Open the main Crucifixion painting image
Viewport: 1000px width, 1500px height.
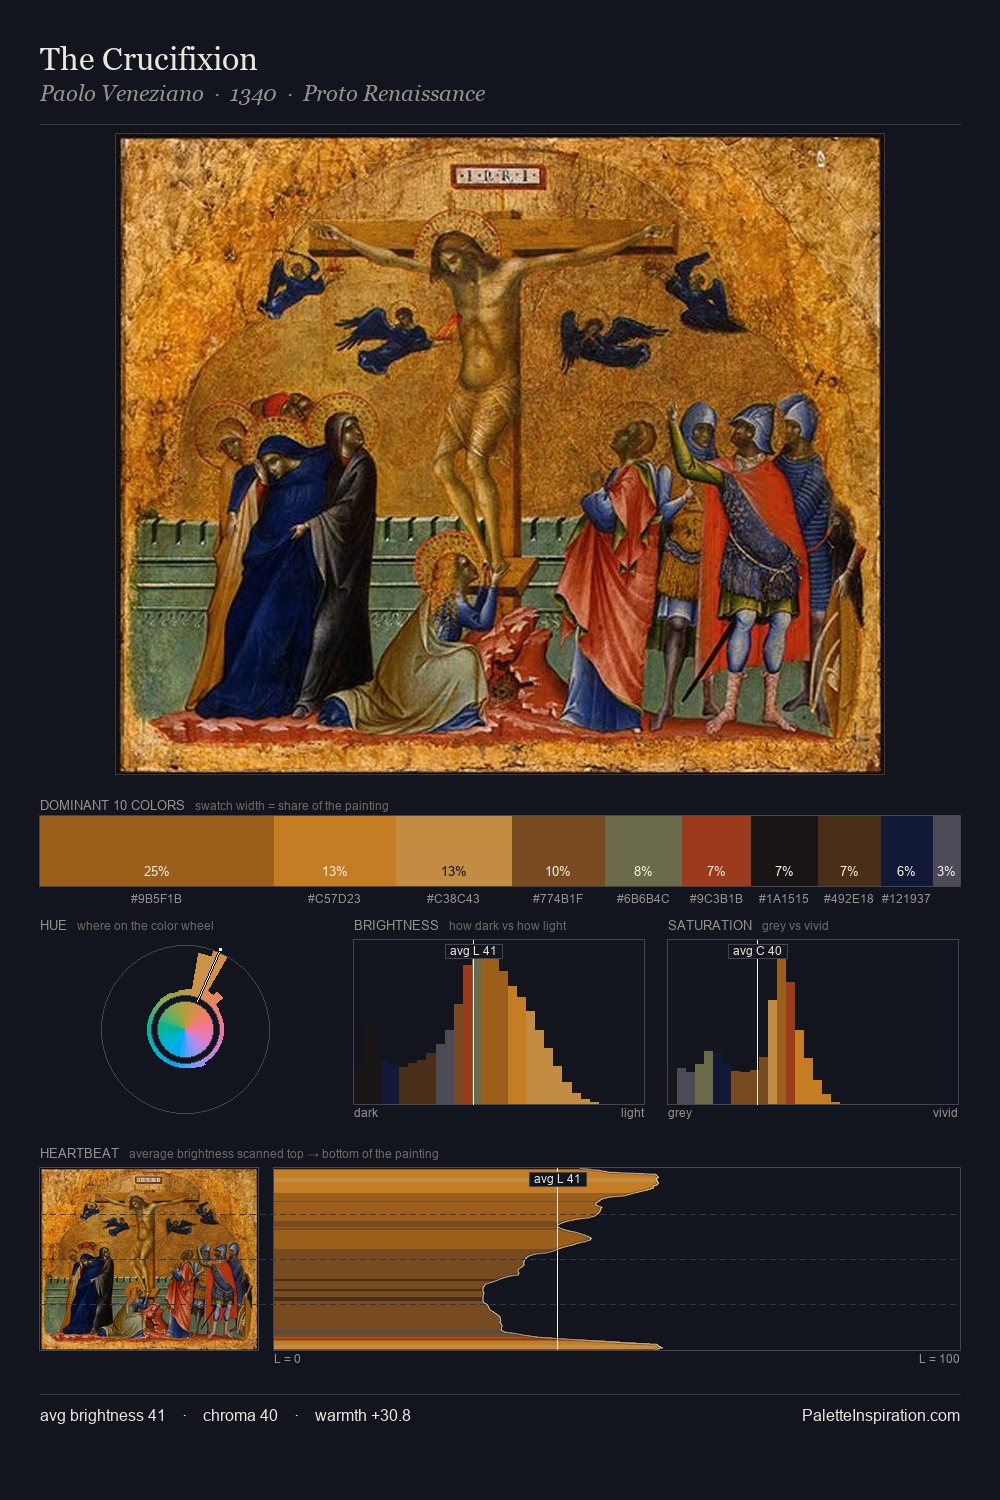tap(500, 454)
